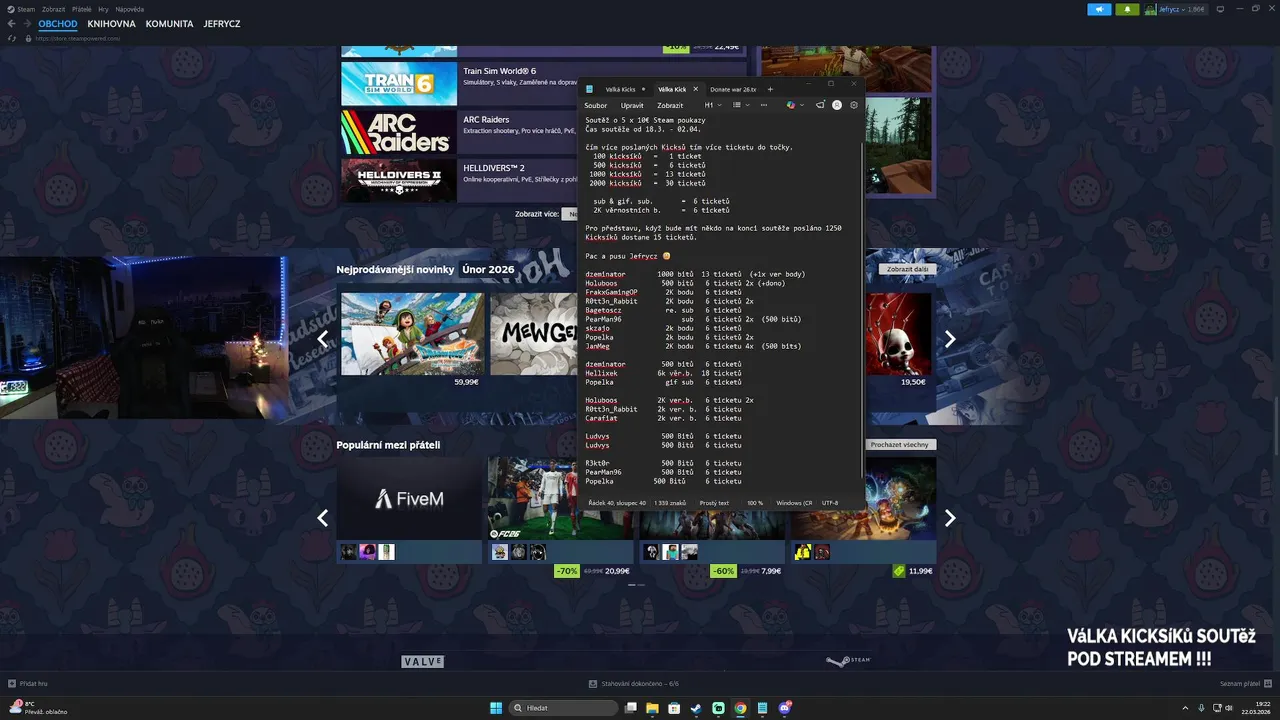
Task: Open Notepad settings gear
Action: click(x=854, y=105)
